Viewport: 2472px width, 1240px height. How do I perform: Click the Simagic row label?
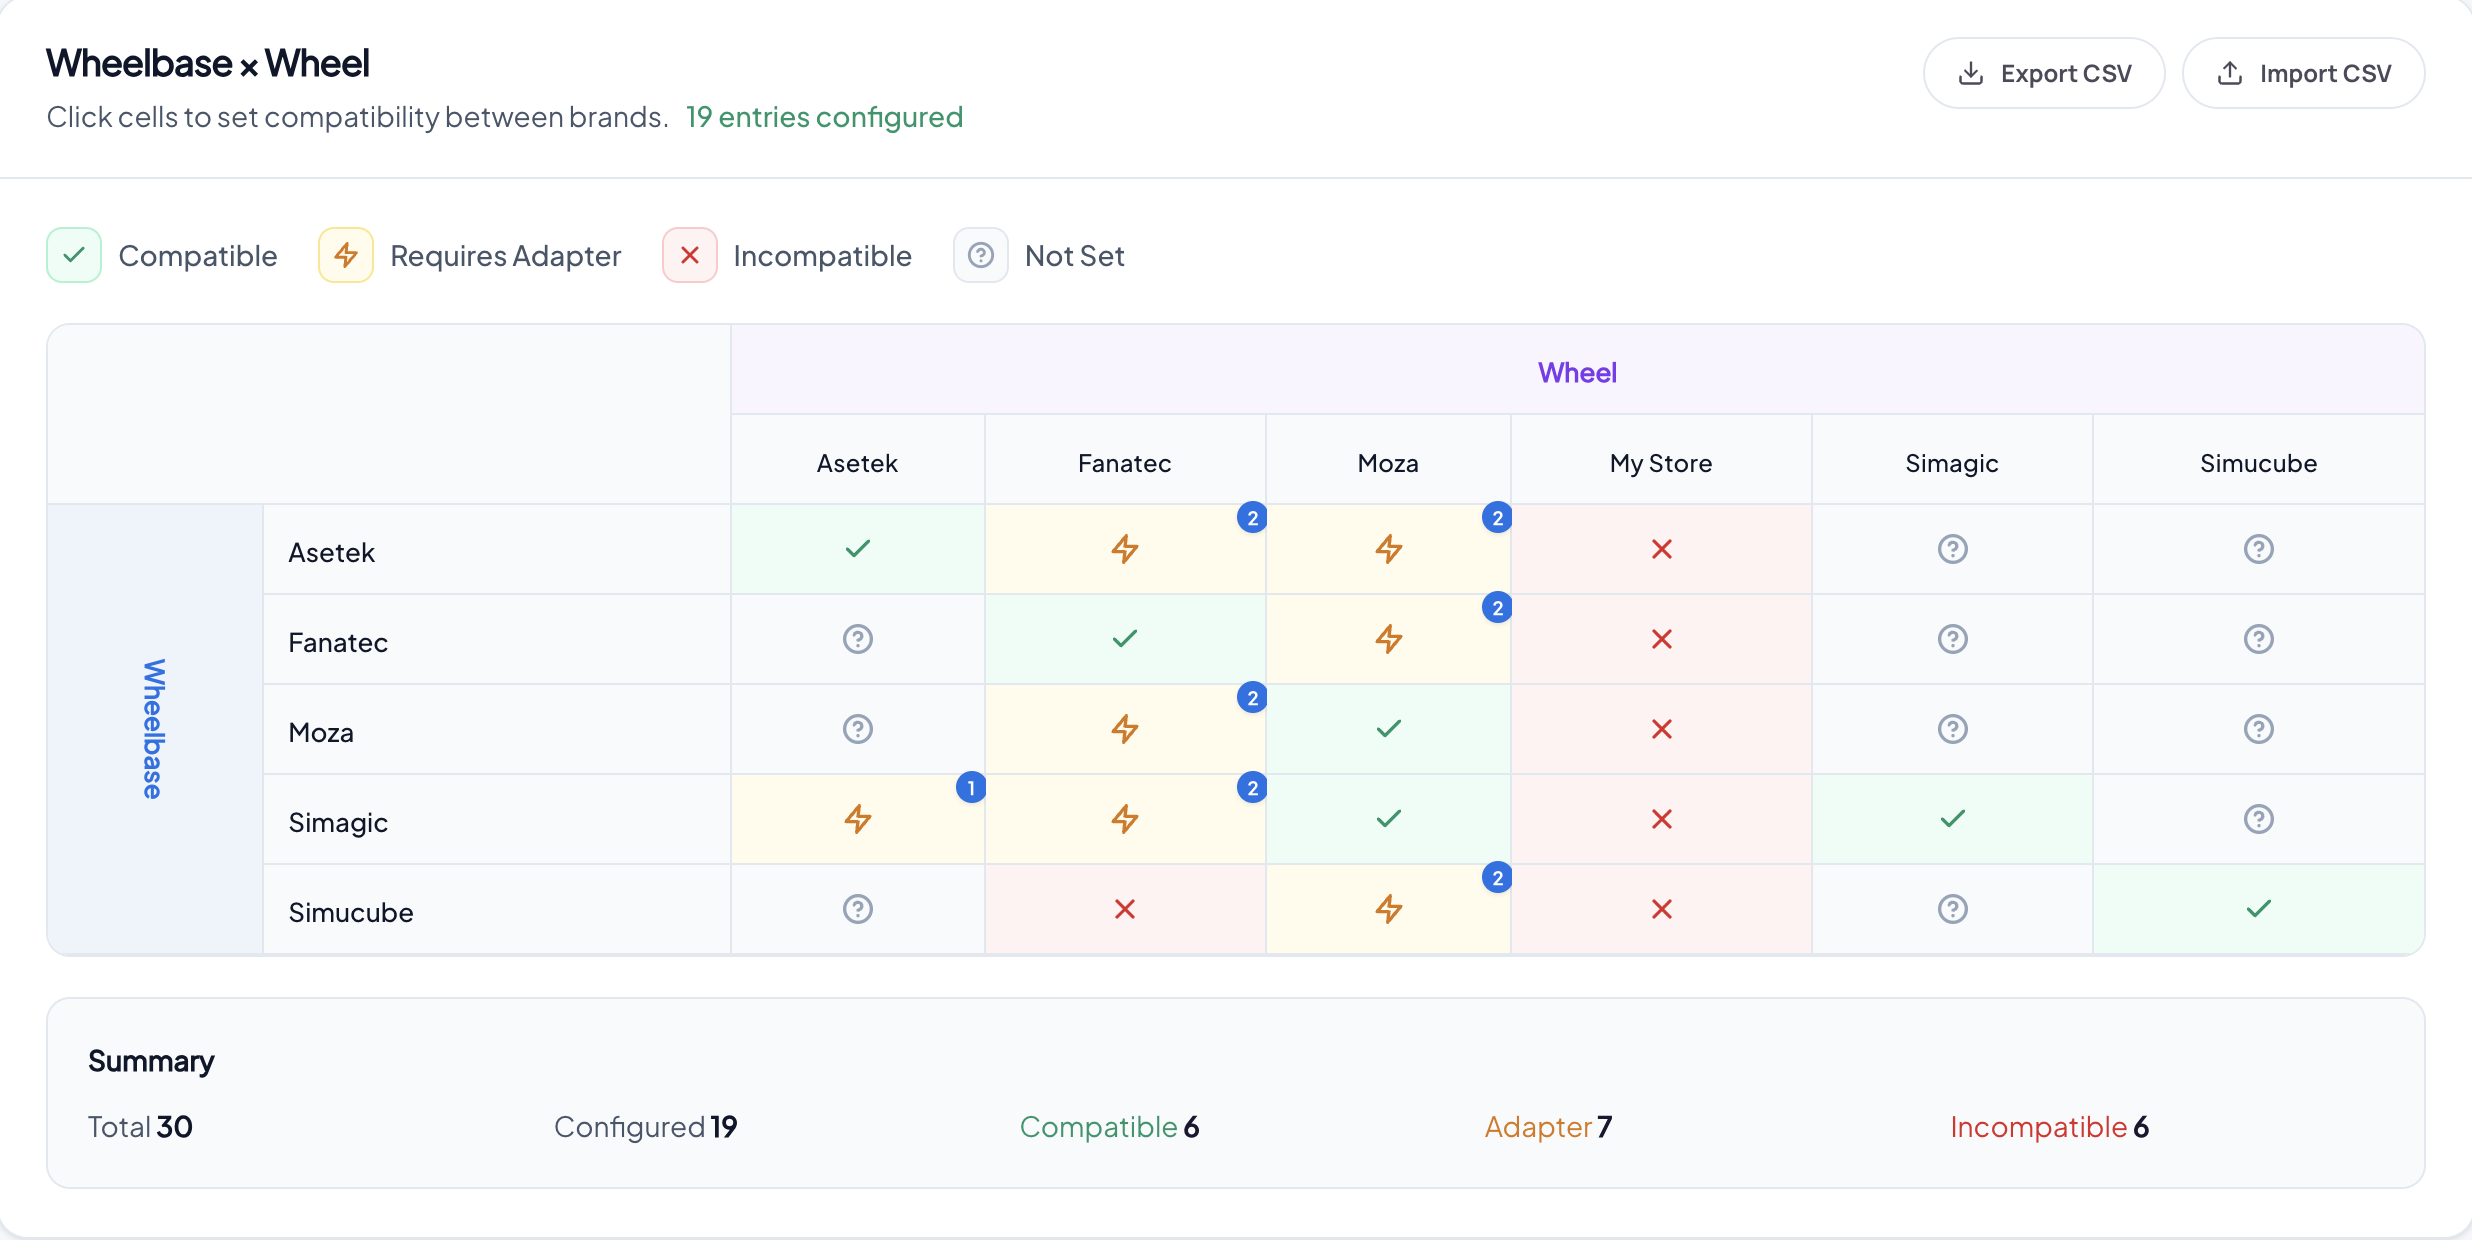coord(497,821)
